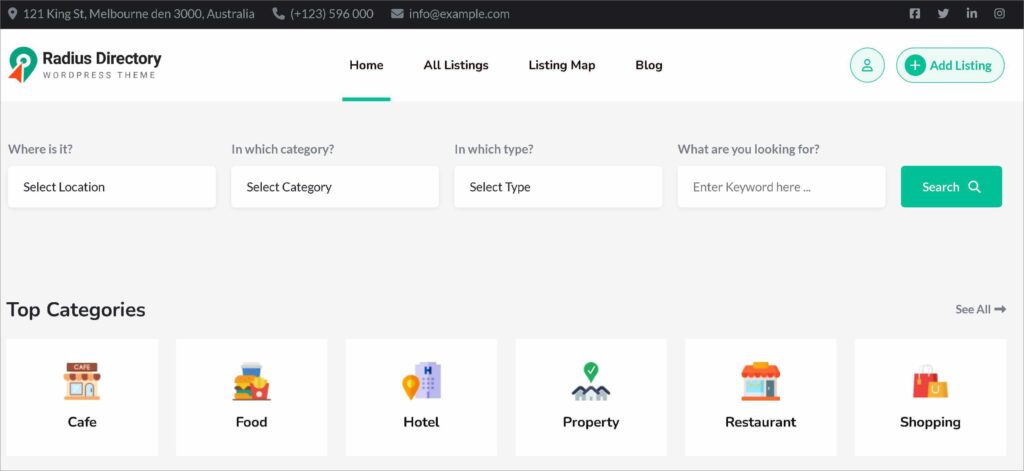Click the Shopping bags icon
The image size is (1024, 471).
pos(930,382)
